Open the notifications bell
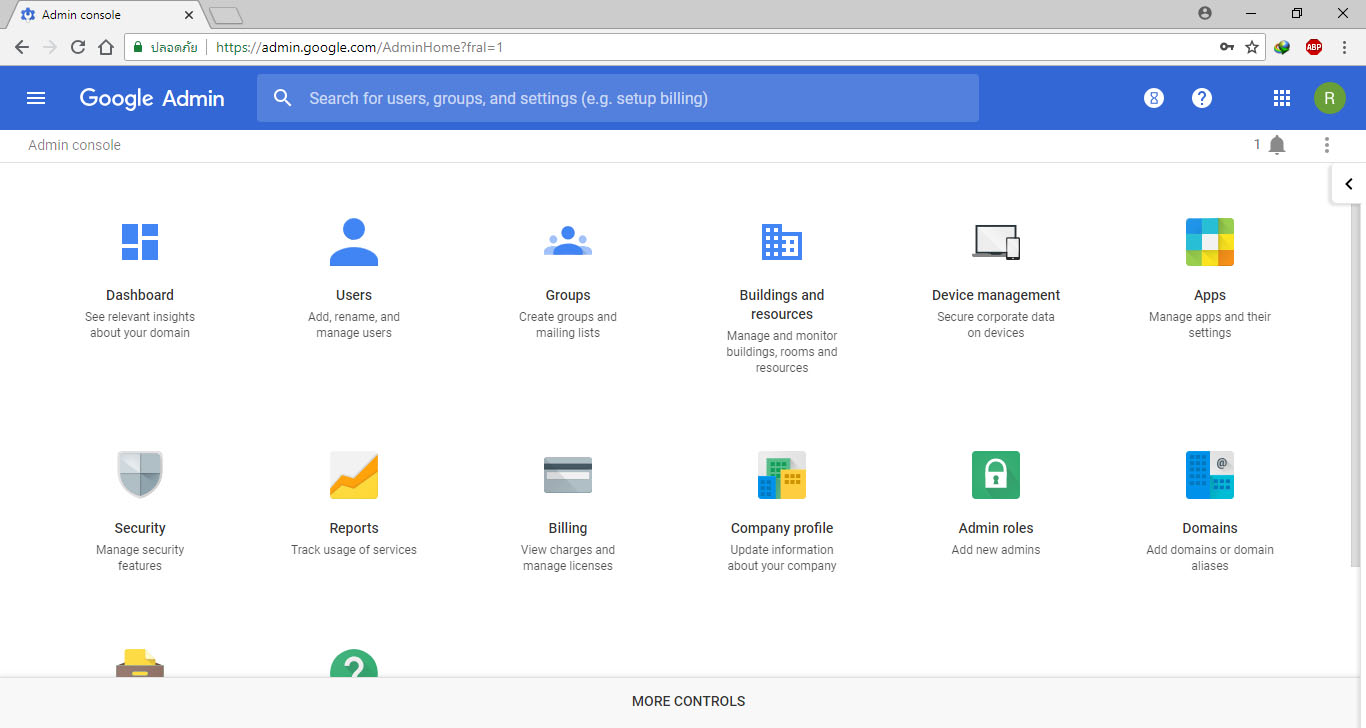The width and height of the screenshot is (1366, 728). click(x=1277, y=145)
